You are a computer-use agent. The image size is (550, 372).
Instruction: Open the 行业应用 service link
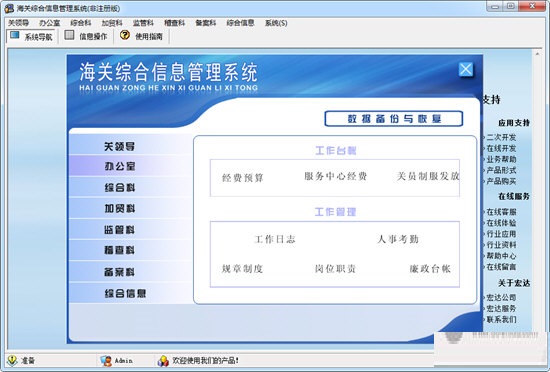click(501, 234)
